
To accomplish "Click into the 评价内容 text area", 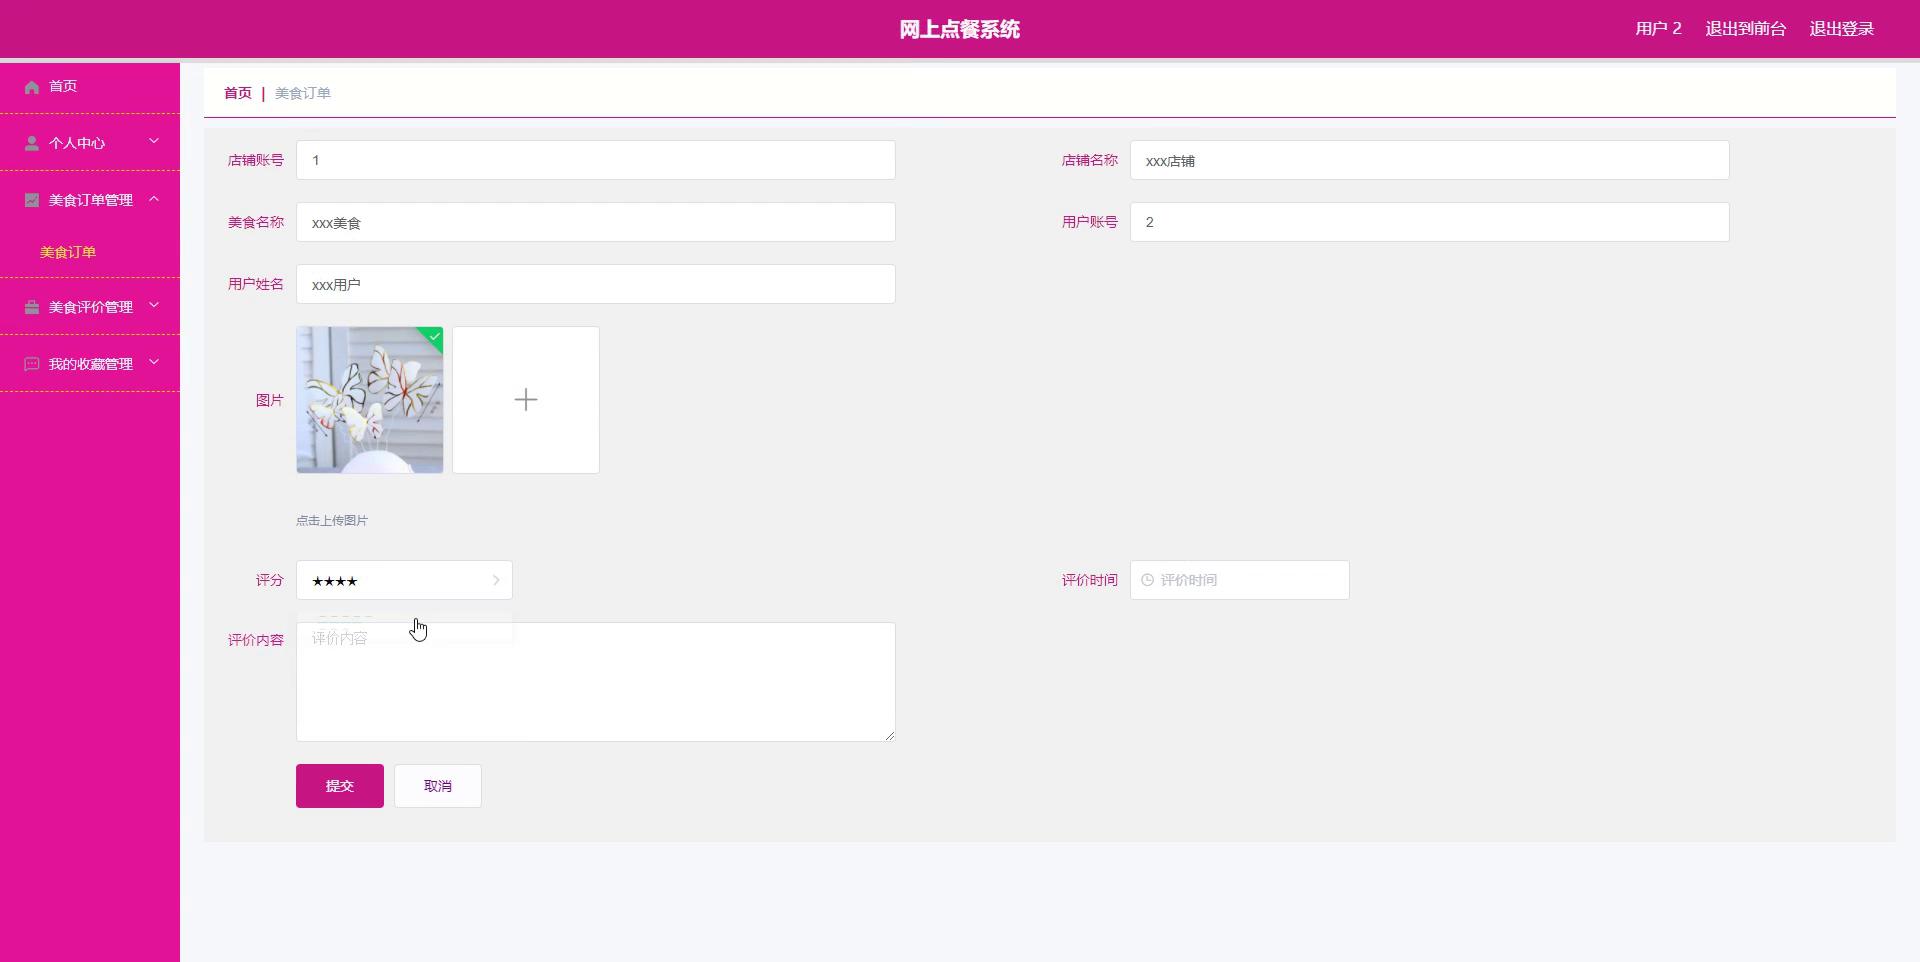I will (595, 690).
